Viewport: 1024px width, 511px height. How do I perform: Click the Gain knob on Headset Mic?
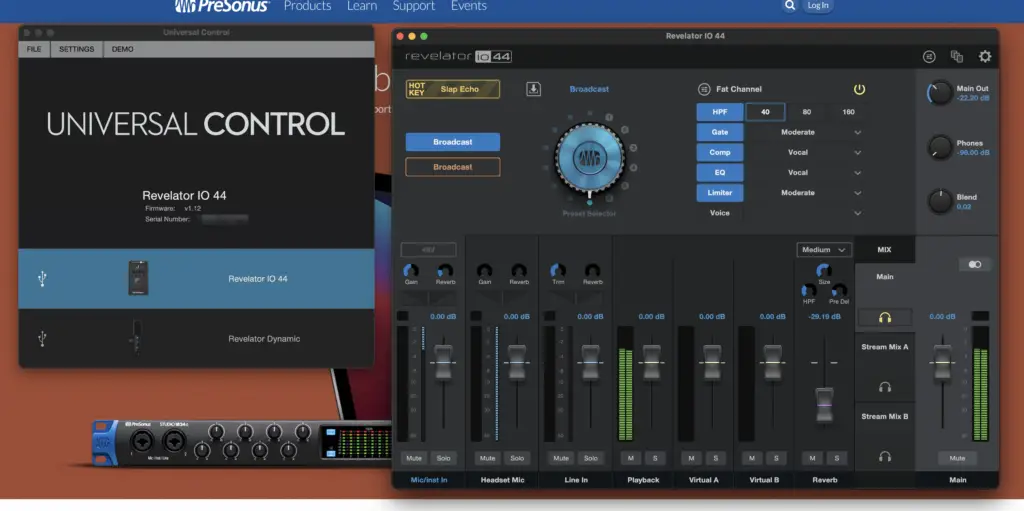(485, 271)
